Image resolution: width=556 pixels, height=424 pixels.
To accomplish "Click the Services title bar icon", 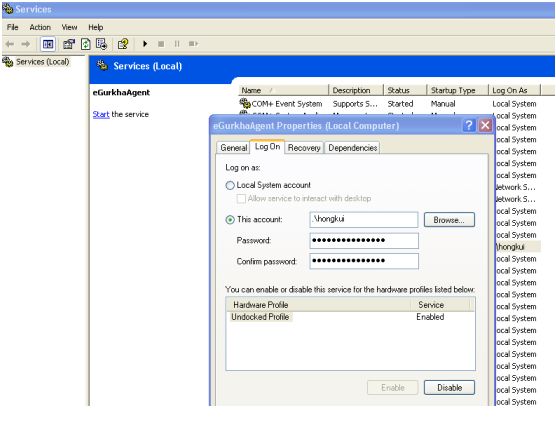I will tap(8, 9).
